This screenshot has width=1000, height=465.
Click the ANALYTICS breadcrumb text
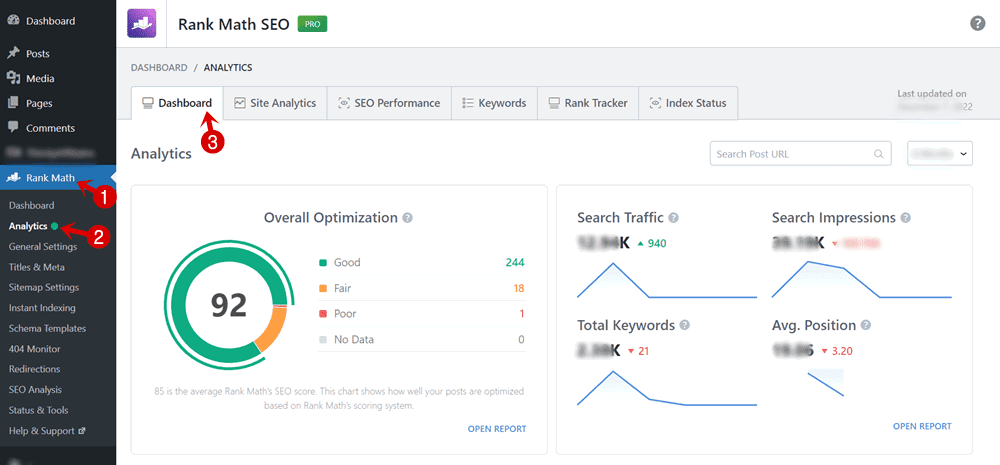228,67
